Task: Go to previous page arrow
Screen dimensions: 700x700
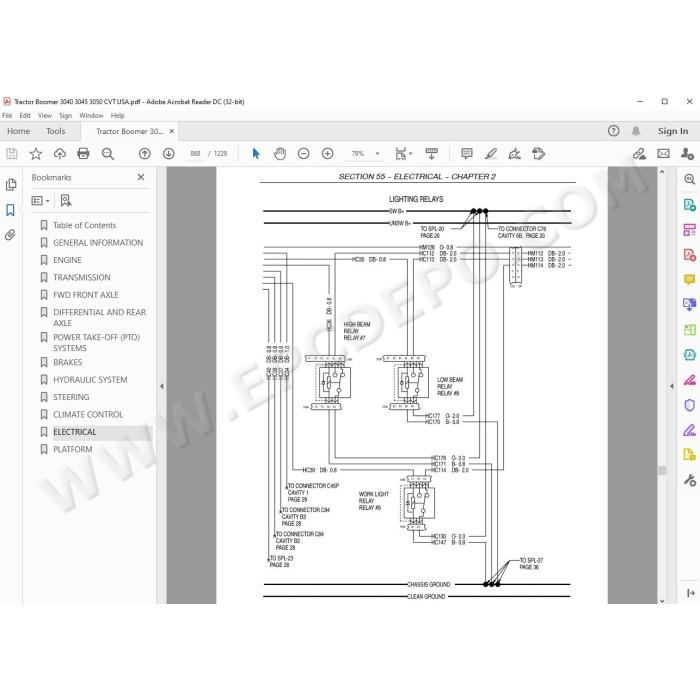Action: (145, 154)
